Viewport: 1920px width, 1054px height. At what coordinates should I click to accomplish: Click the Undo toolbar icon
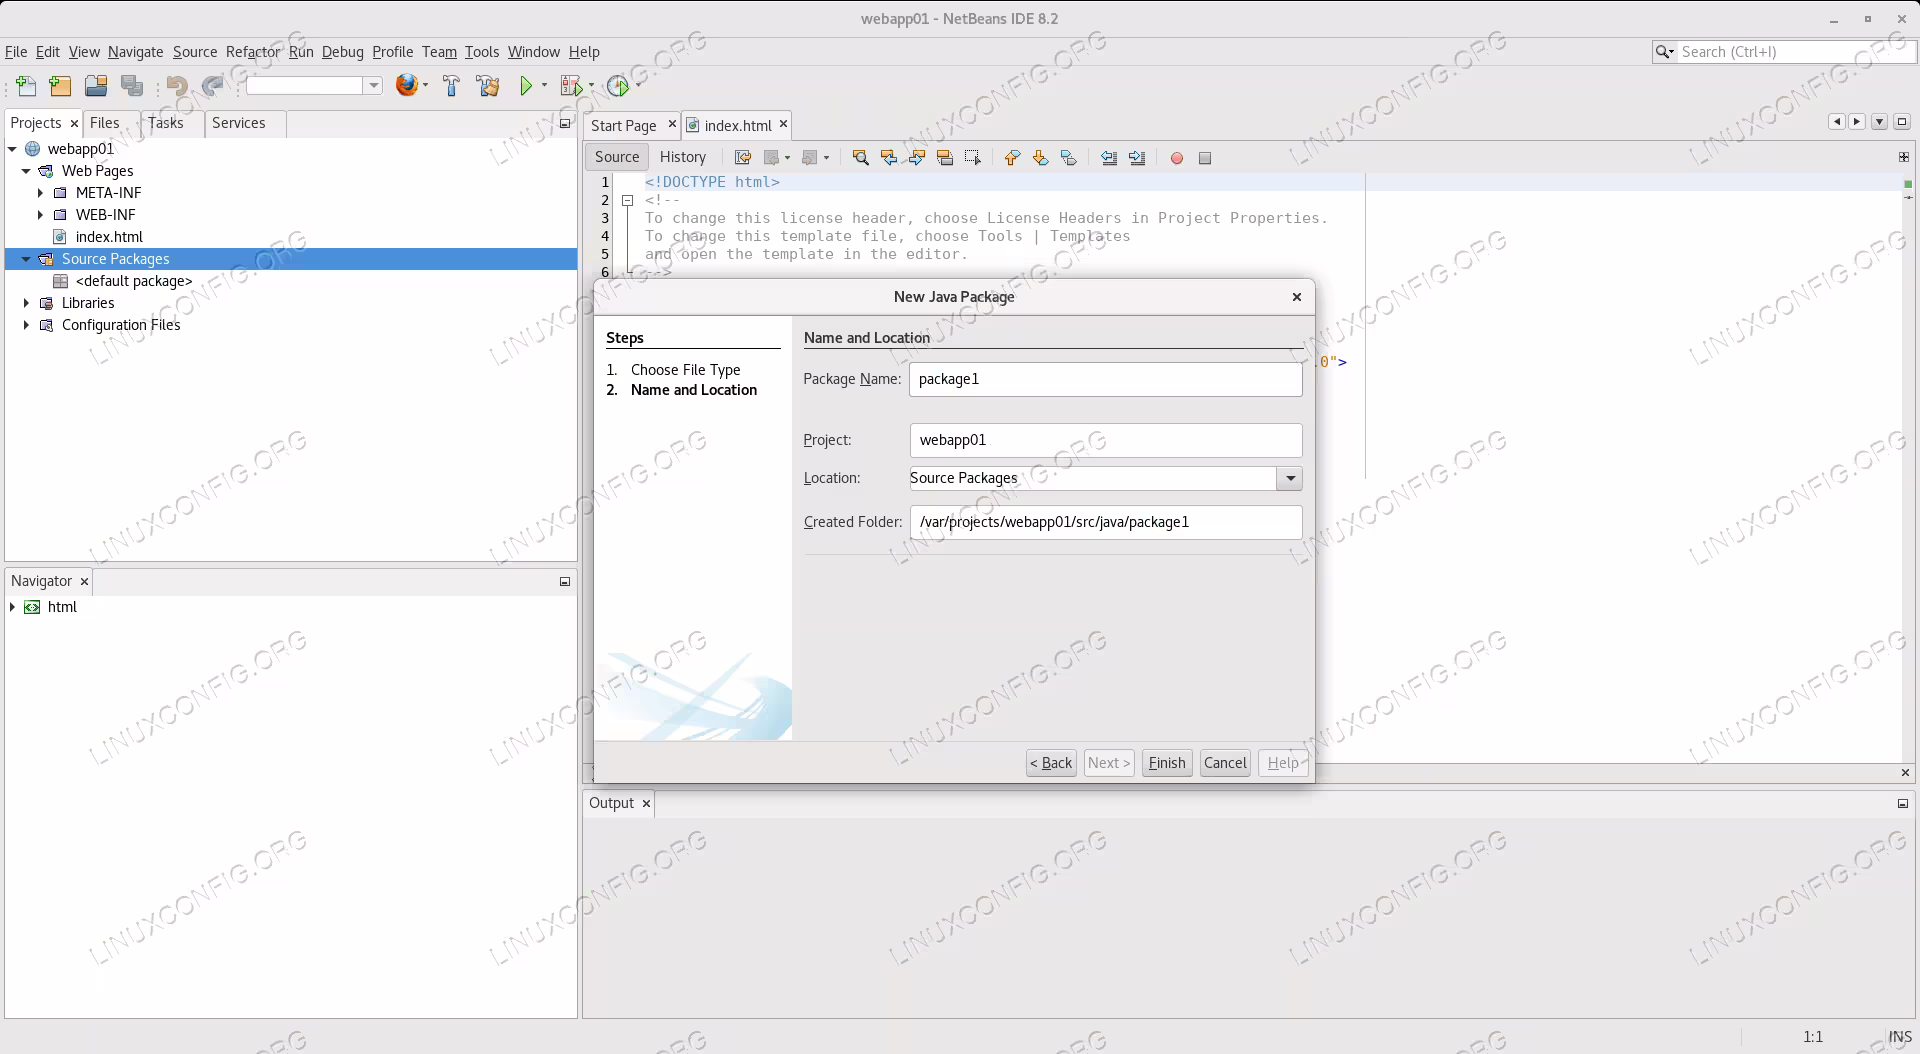[x=177, y=86]
